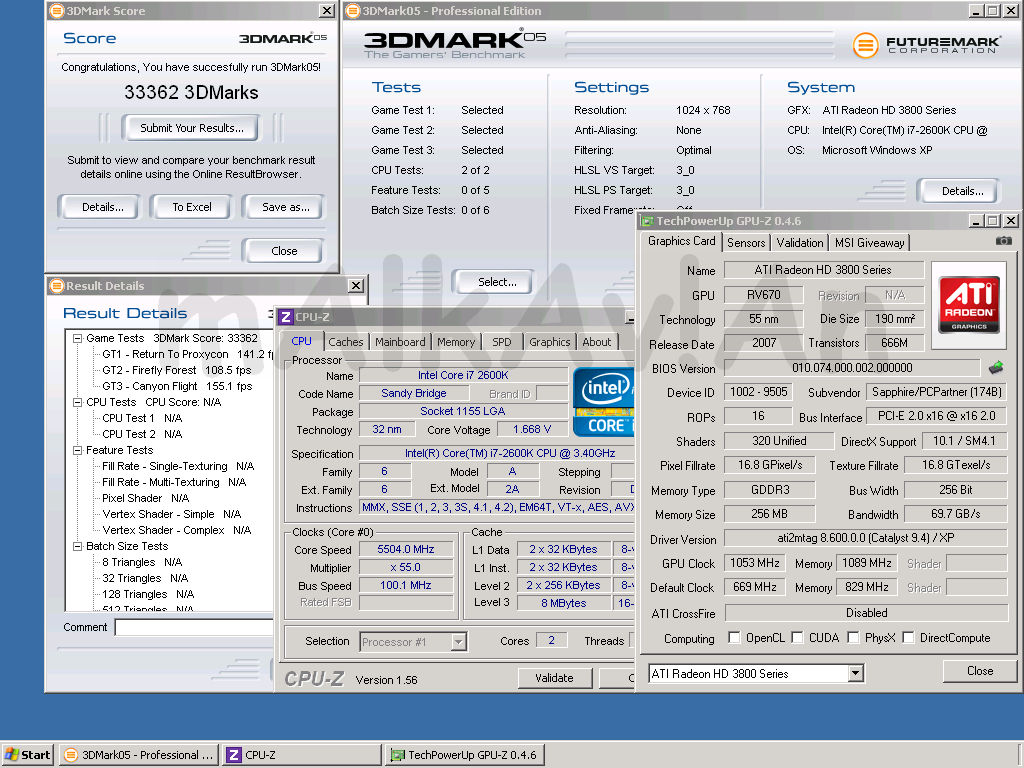This screenshot has width=1024, height=768.
Task: Open the ATI Radeon HD 3800 Series dropdown
Action: click(x=856, y=673)
